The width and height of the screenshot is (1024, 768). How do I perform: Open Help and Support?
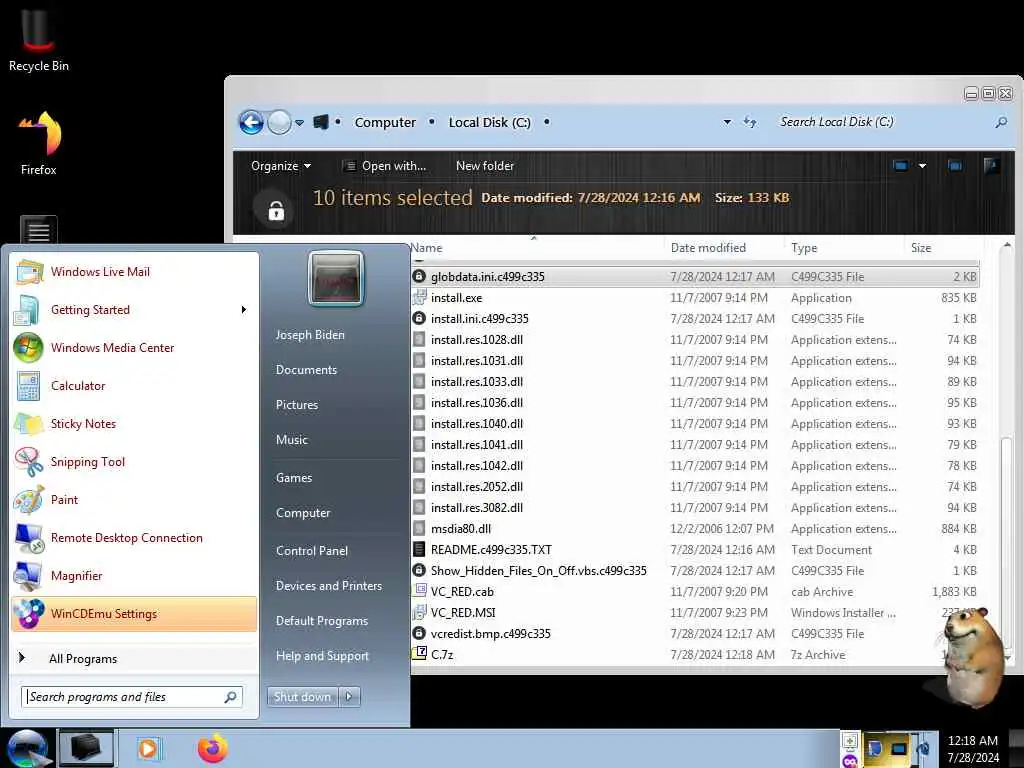tap(322, 656)
